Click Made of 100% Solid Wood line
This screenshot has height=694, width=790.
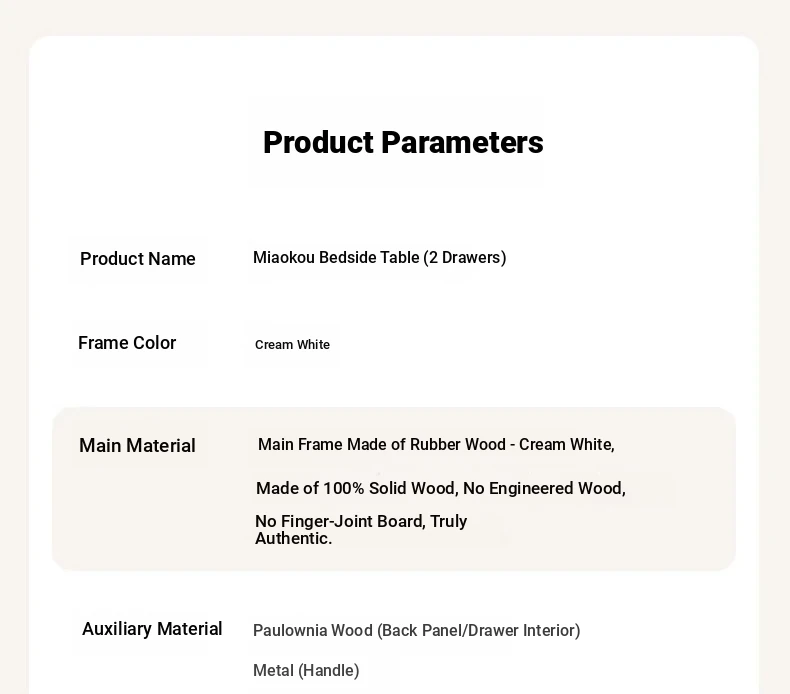(x=441, y=488)
